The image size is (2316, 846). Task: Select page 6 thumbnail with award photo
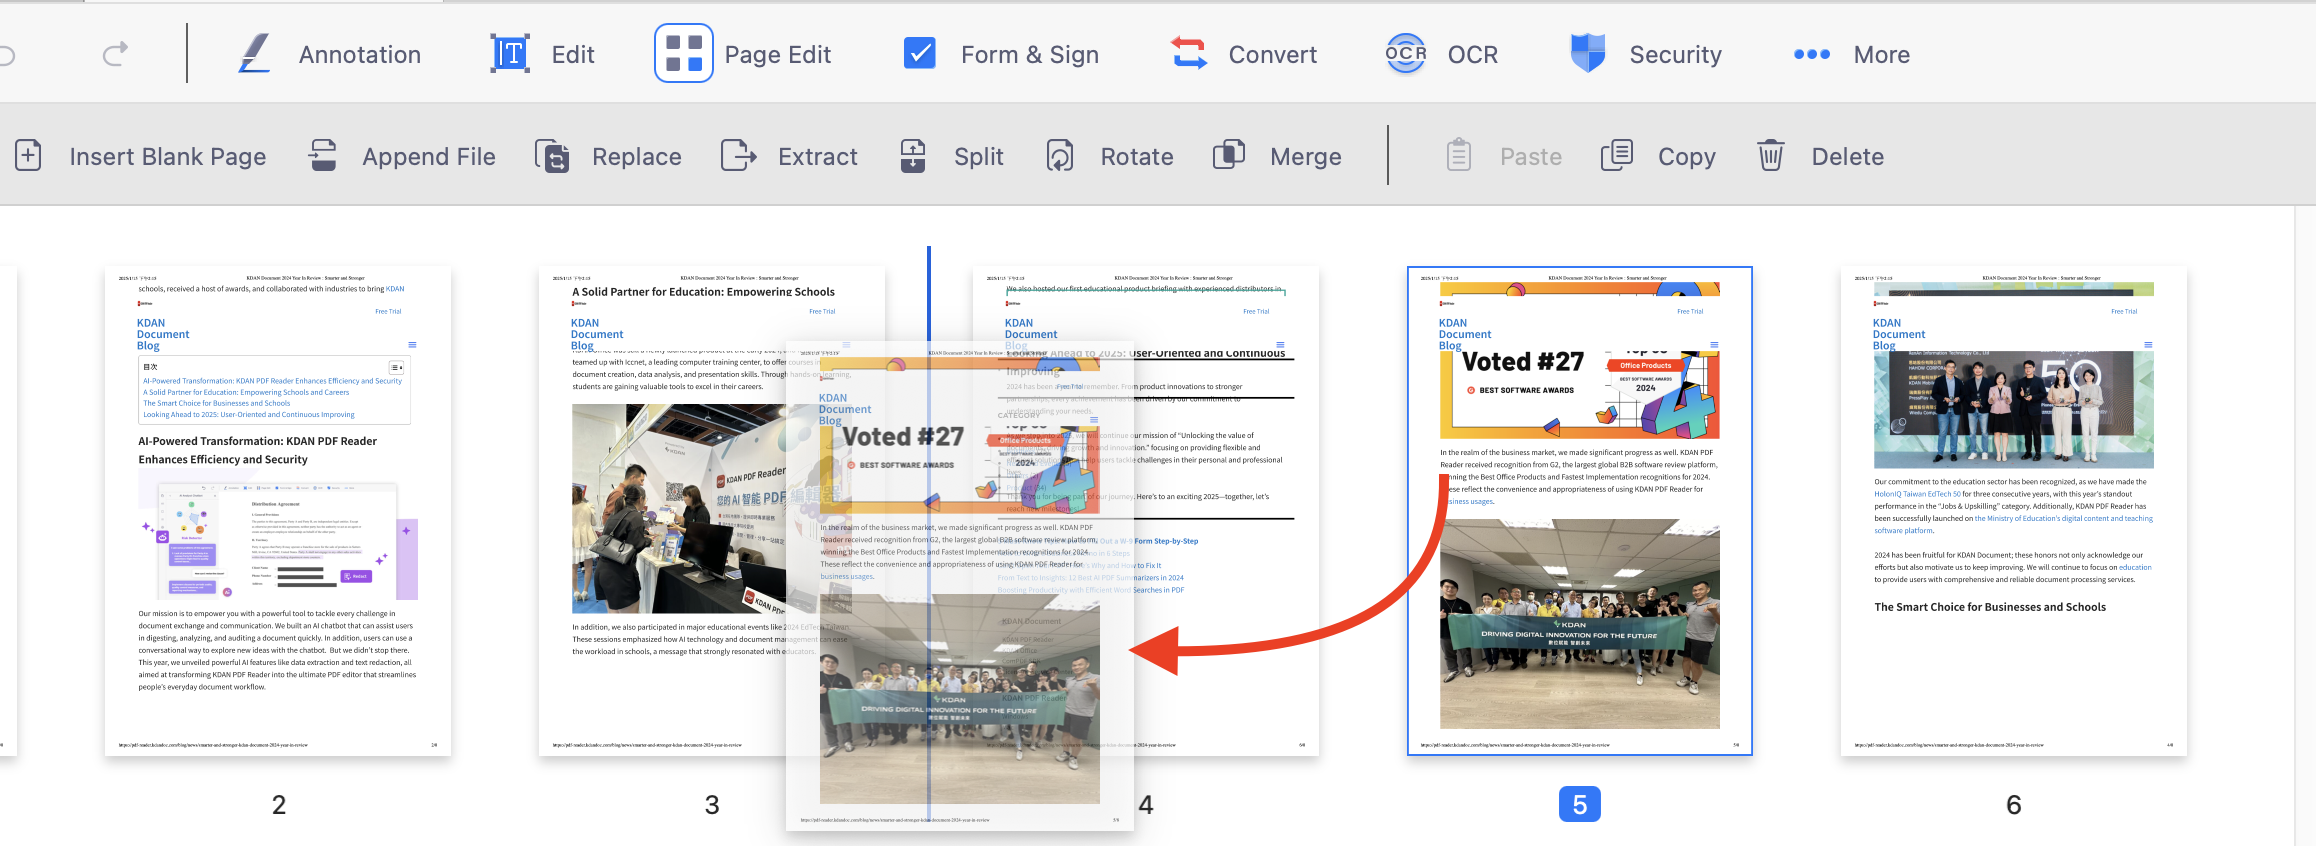point(2014,511)
